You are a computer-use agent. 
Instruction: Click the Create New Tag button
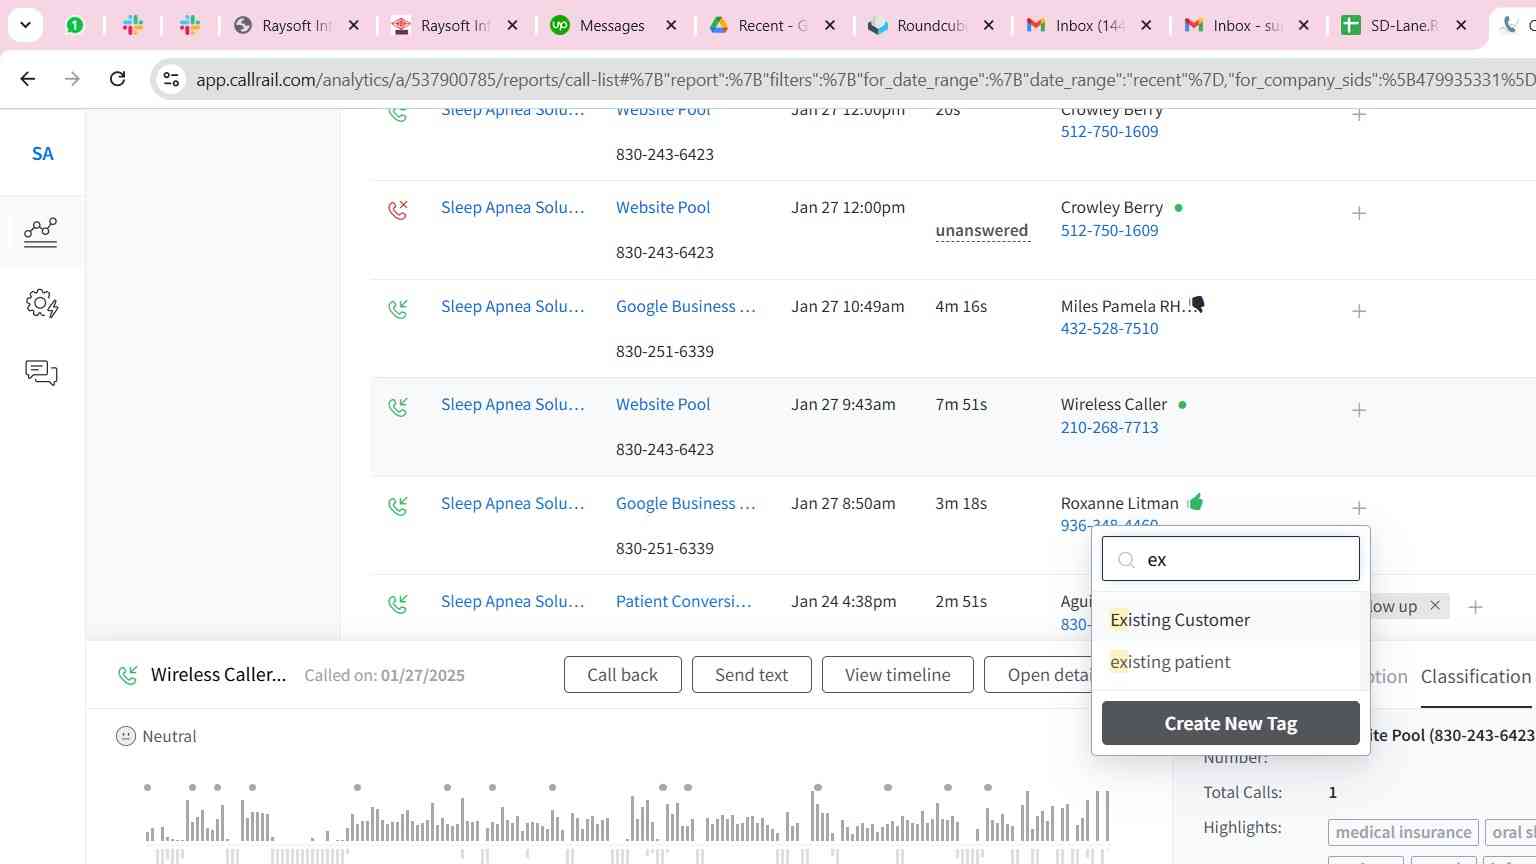pyautogui.click(x=1231, y=723)
